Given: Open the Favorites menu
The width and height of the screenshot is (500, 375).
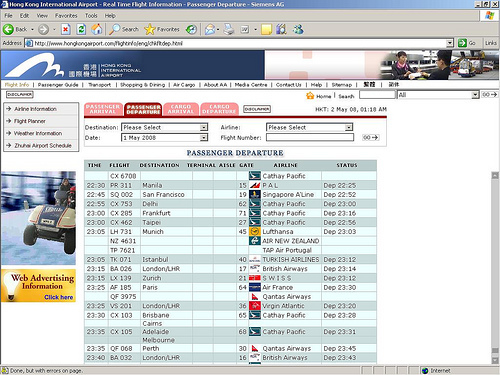Looking at the screenshot, I should [x=66, y=15].
